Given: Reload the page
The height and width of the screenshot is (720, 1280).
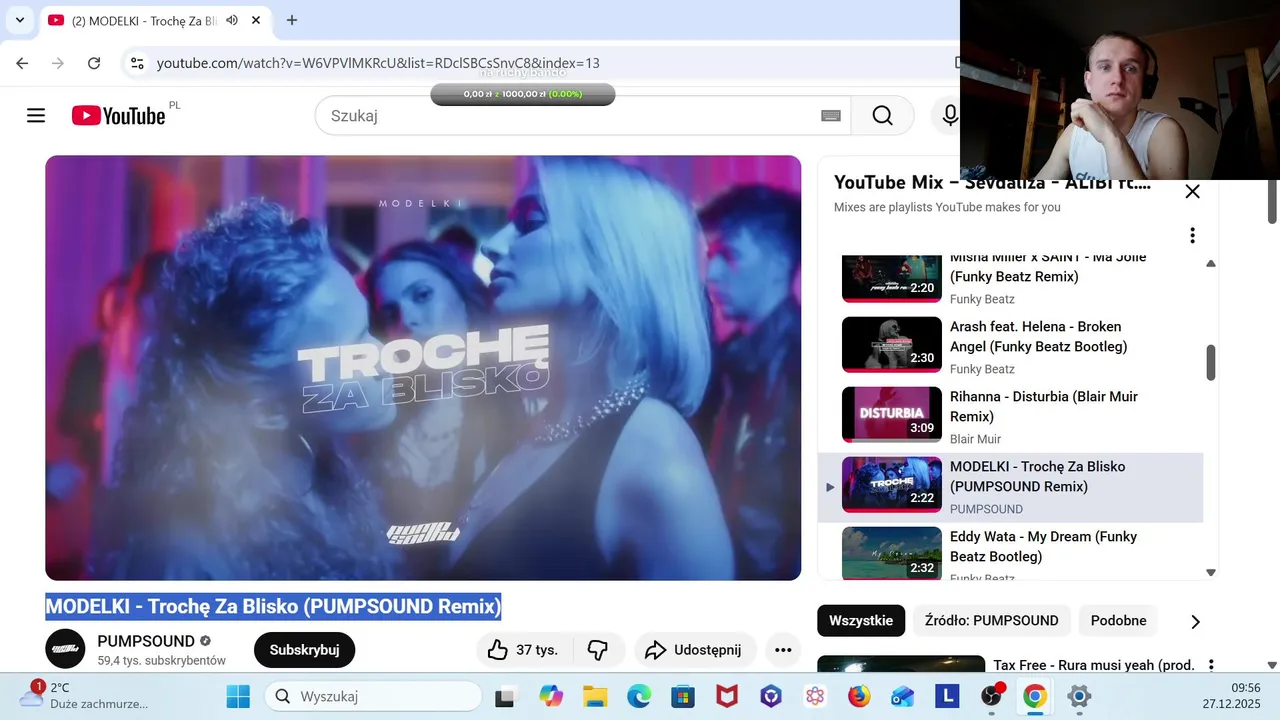Looking at the screenshot, I should 94,63.
